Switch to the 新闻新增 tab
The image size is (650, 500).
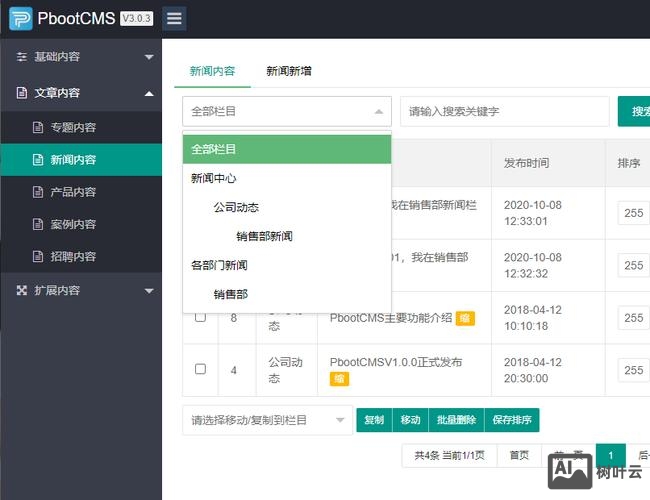[x=289, y=71]
